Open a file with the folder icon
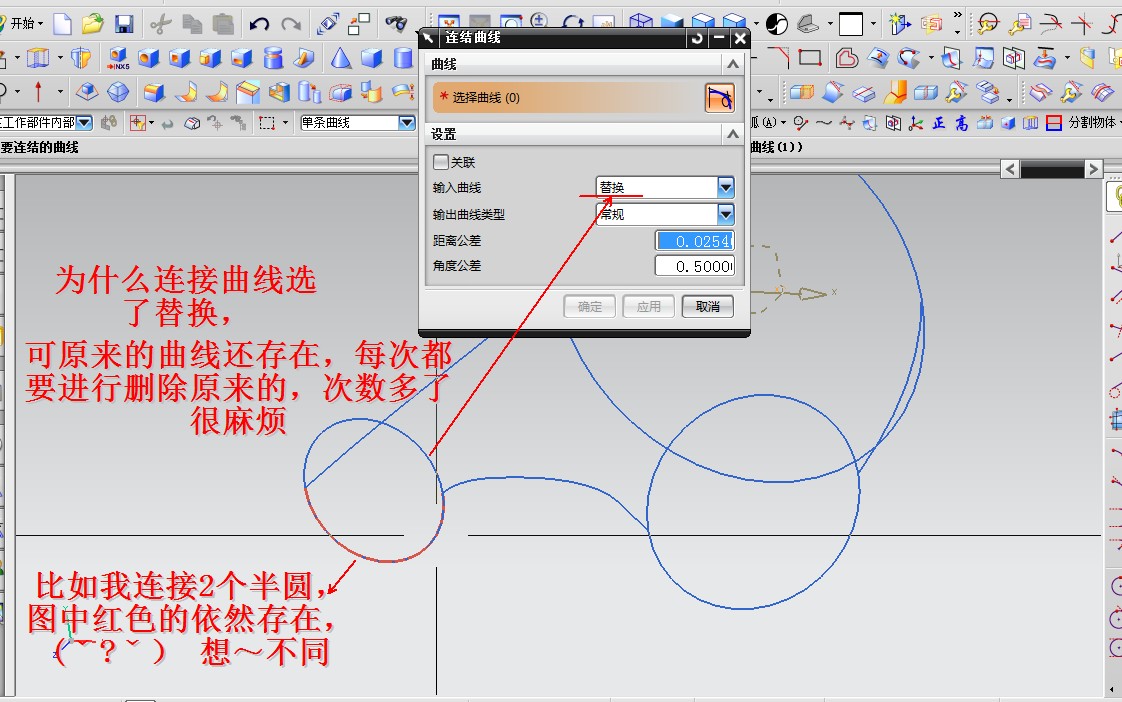 click(x=92, y=24)
